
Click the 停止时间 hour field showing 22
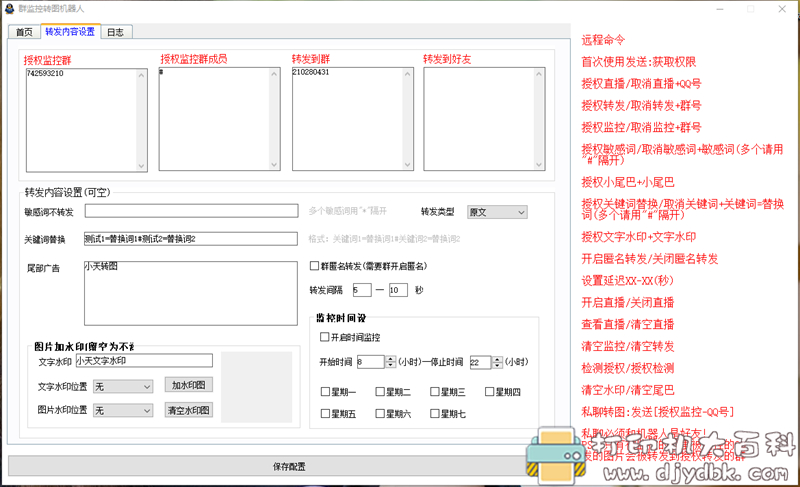coord(480,362)
